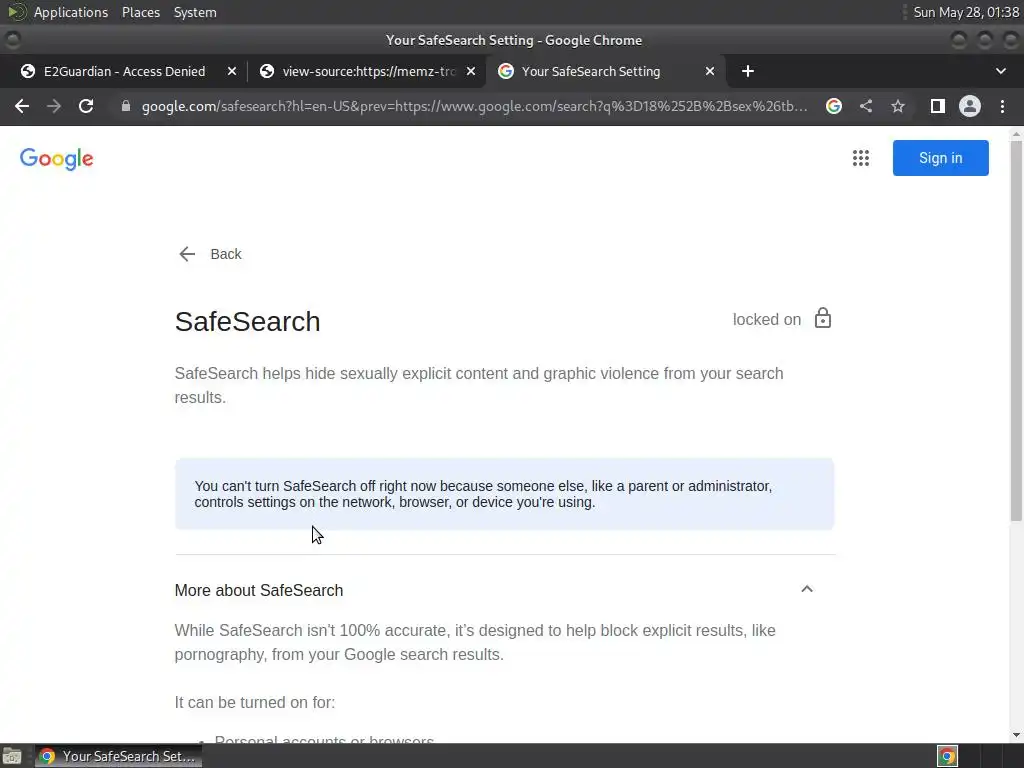
Task: Collapse the More about SafeSearch section
Action: click(x=807, y=589)
